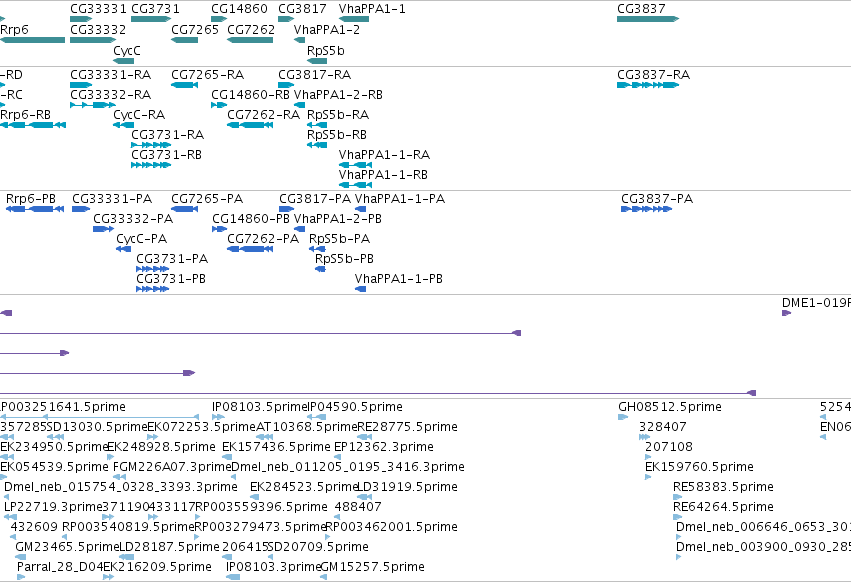Select the CG3817-PA protein

pyautogui.click(x=287, y=209)
